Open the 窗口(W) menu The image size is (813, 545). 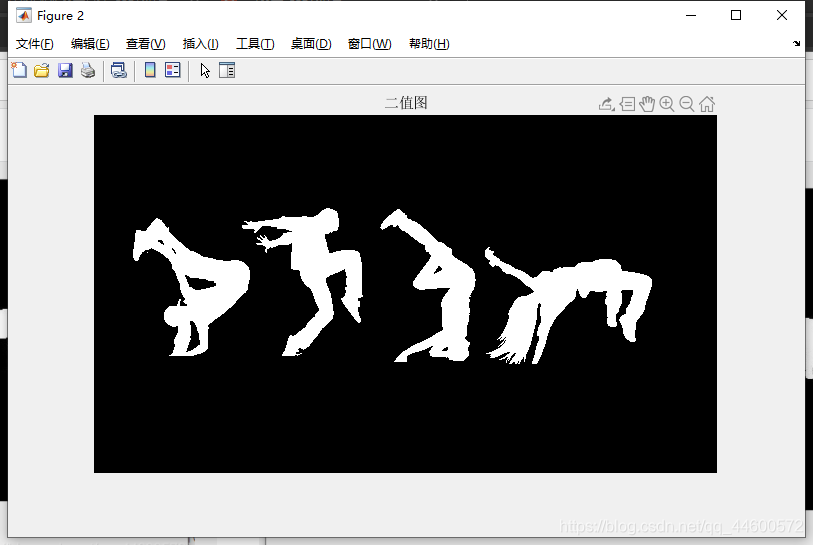pyautogui.click(x=370, y=44)
